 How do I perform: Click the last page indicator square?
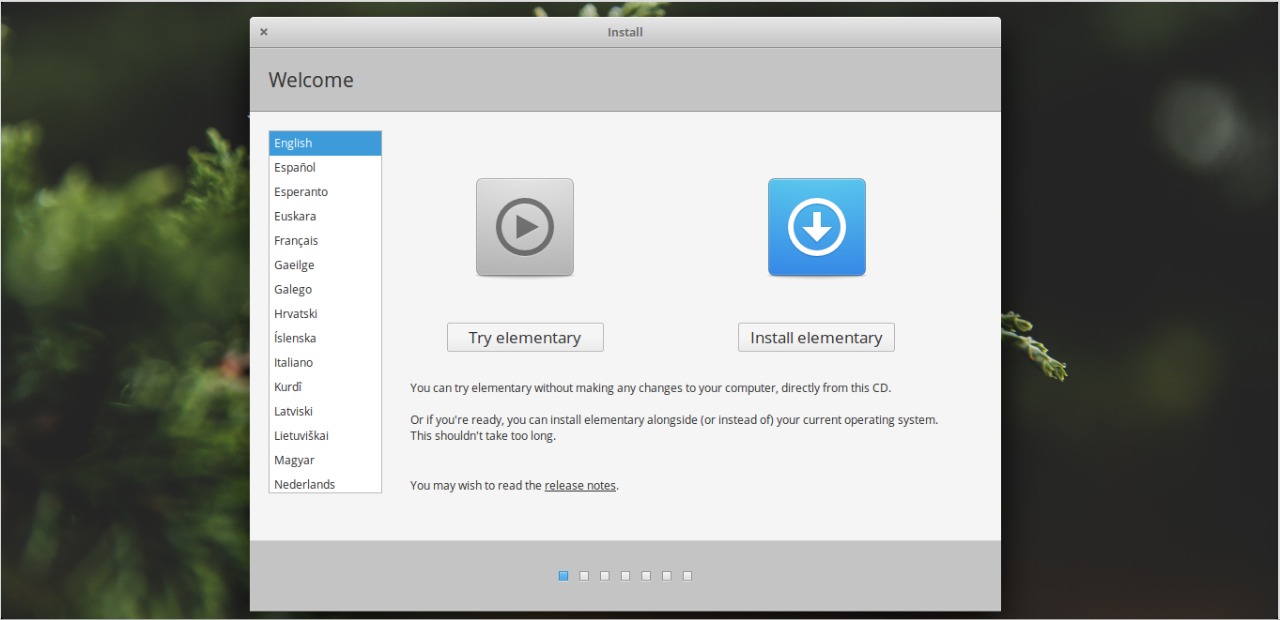(x=687, y=575)
